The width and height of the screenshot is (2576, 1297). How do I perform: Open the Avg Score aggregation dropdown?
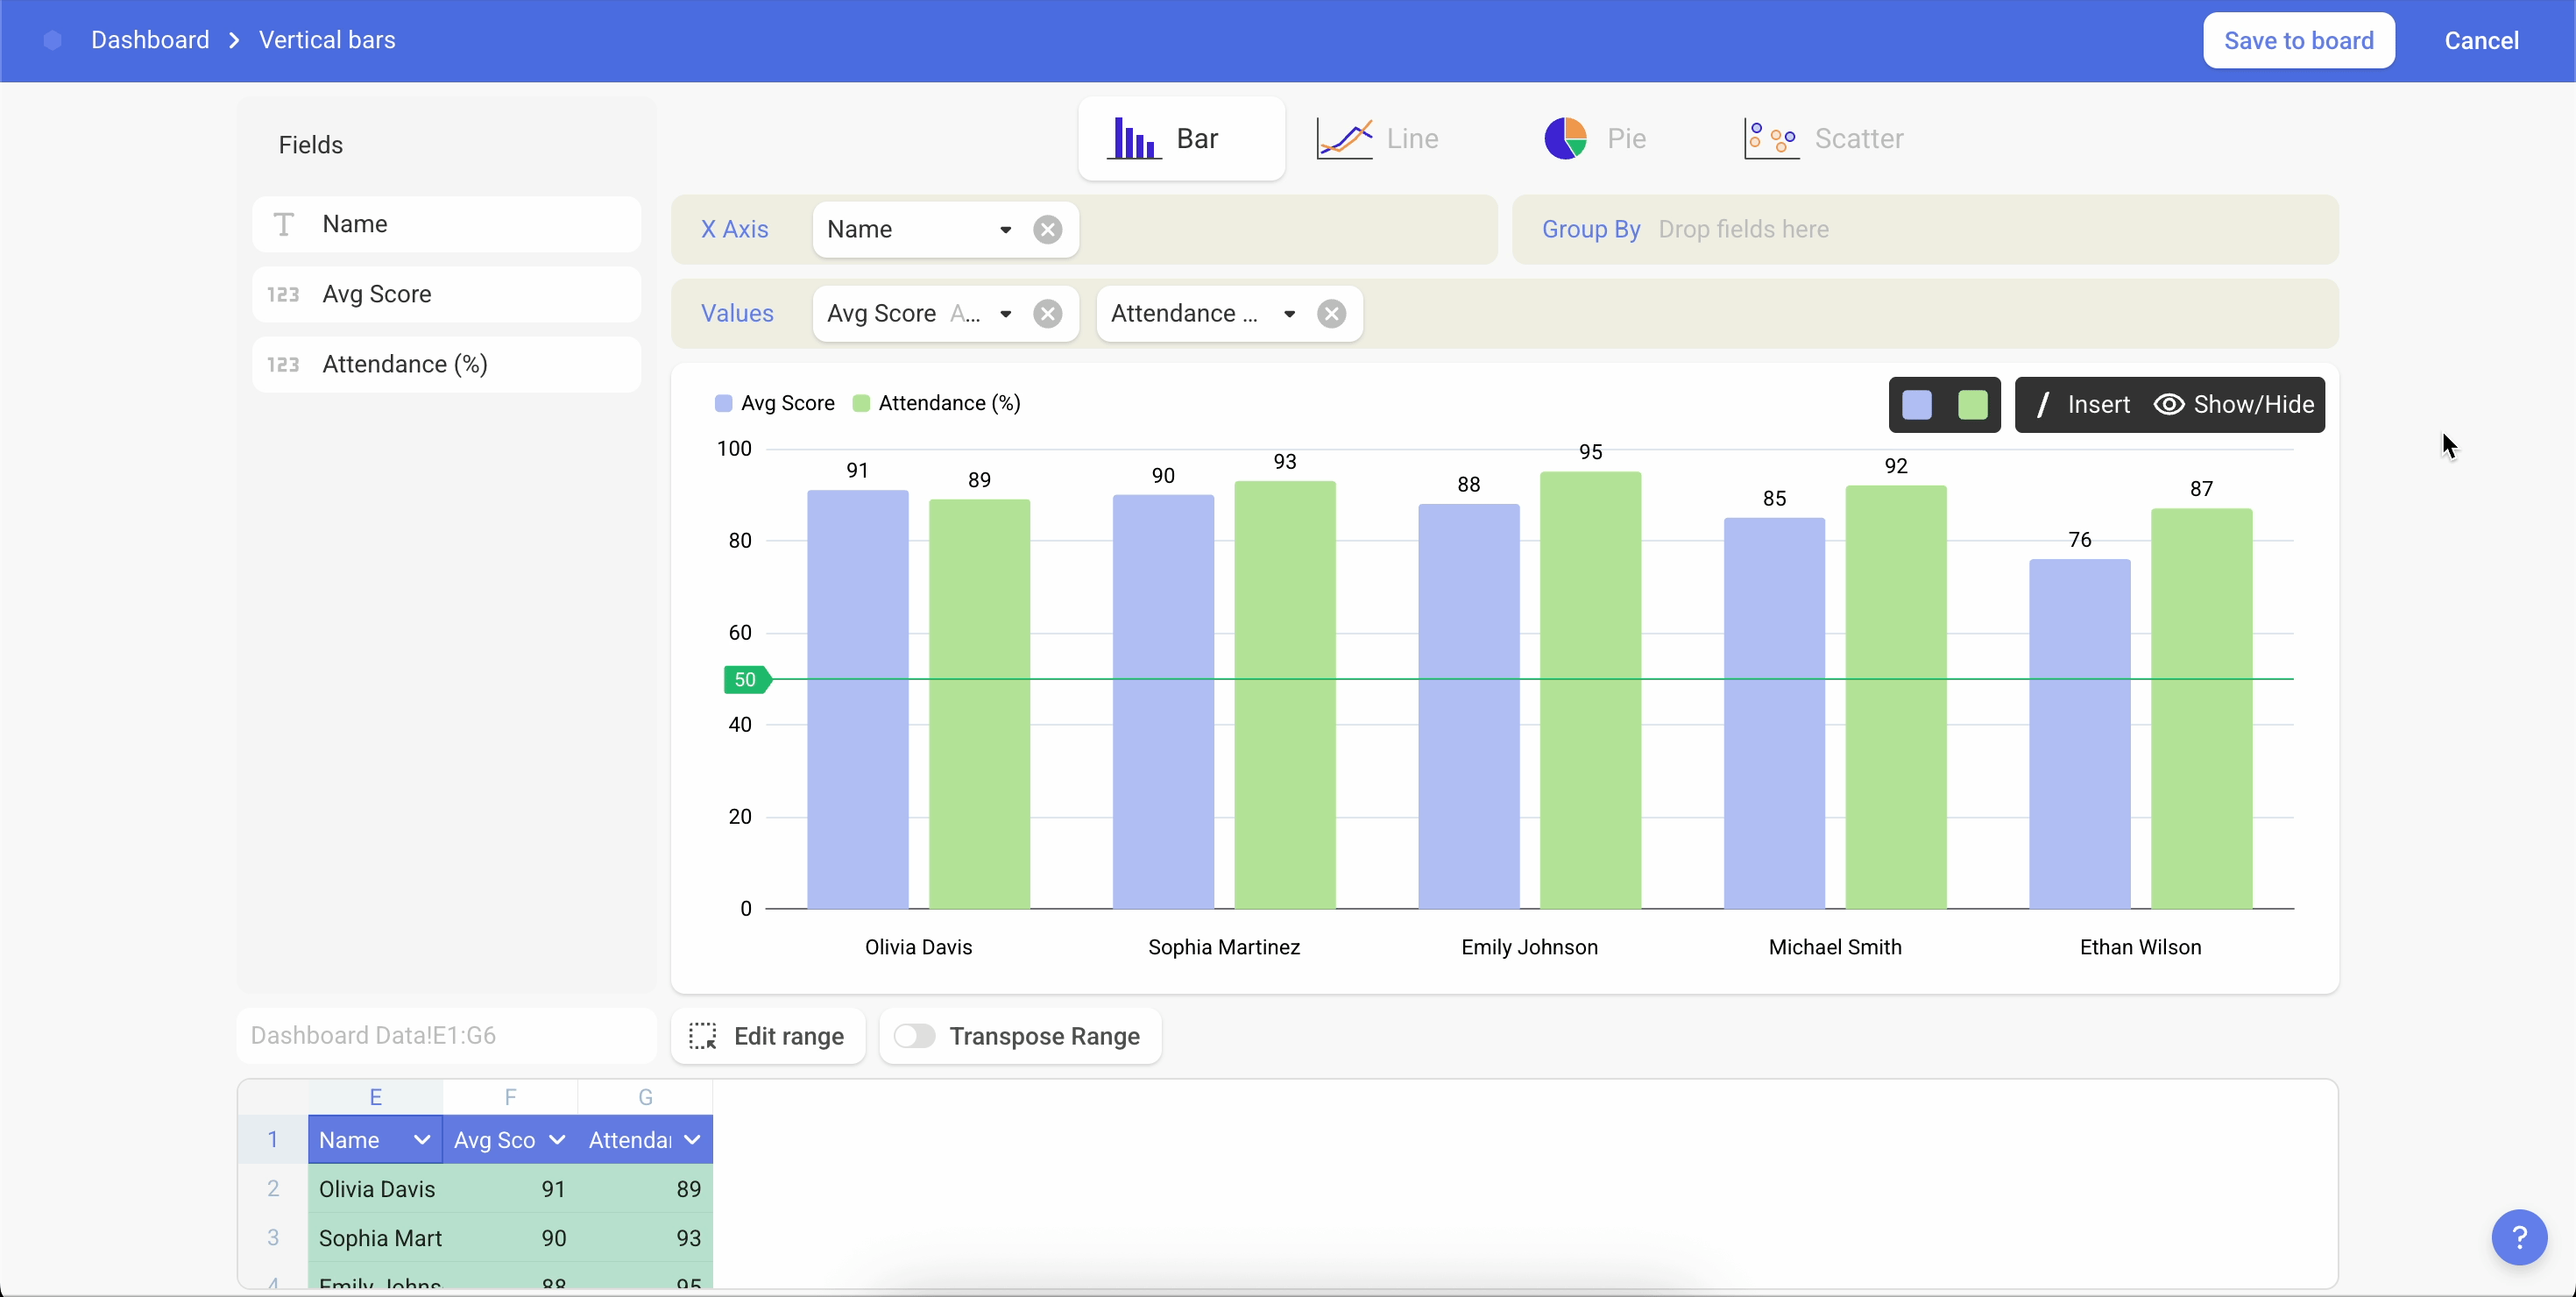point(1005,314)
